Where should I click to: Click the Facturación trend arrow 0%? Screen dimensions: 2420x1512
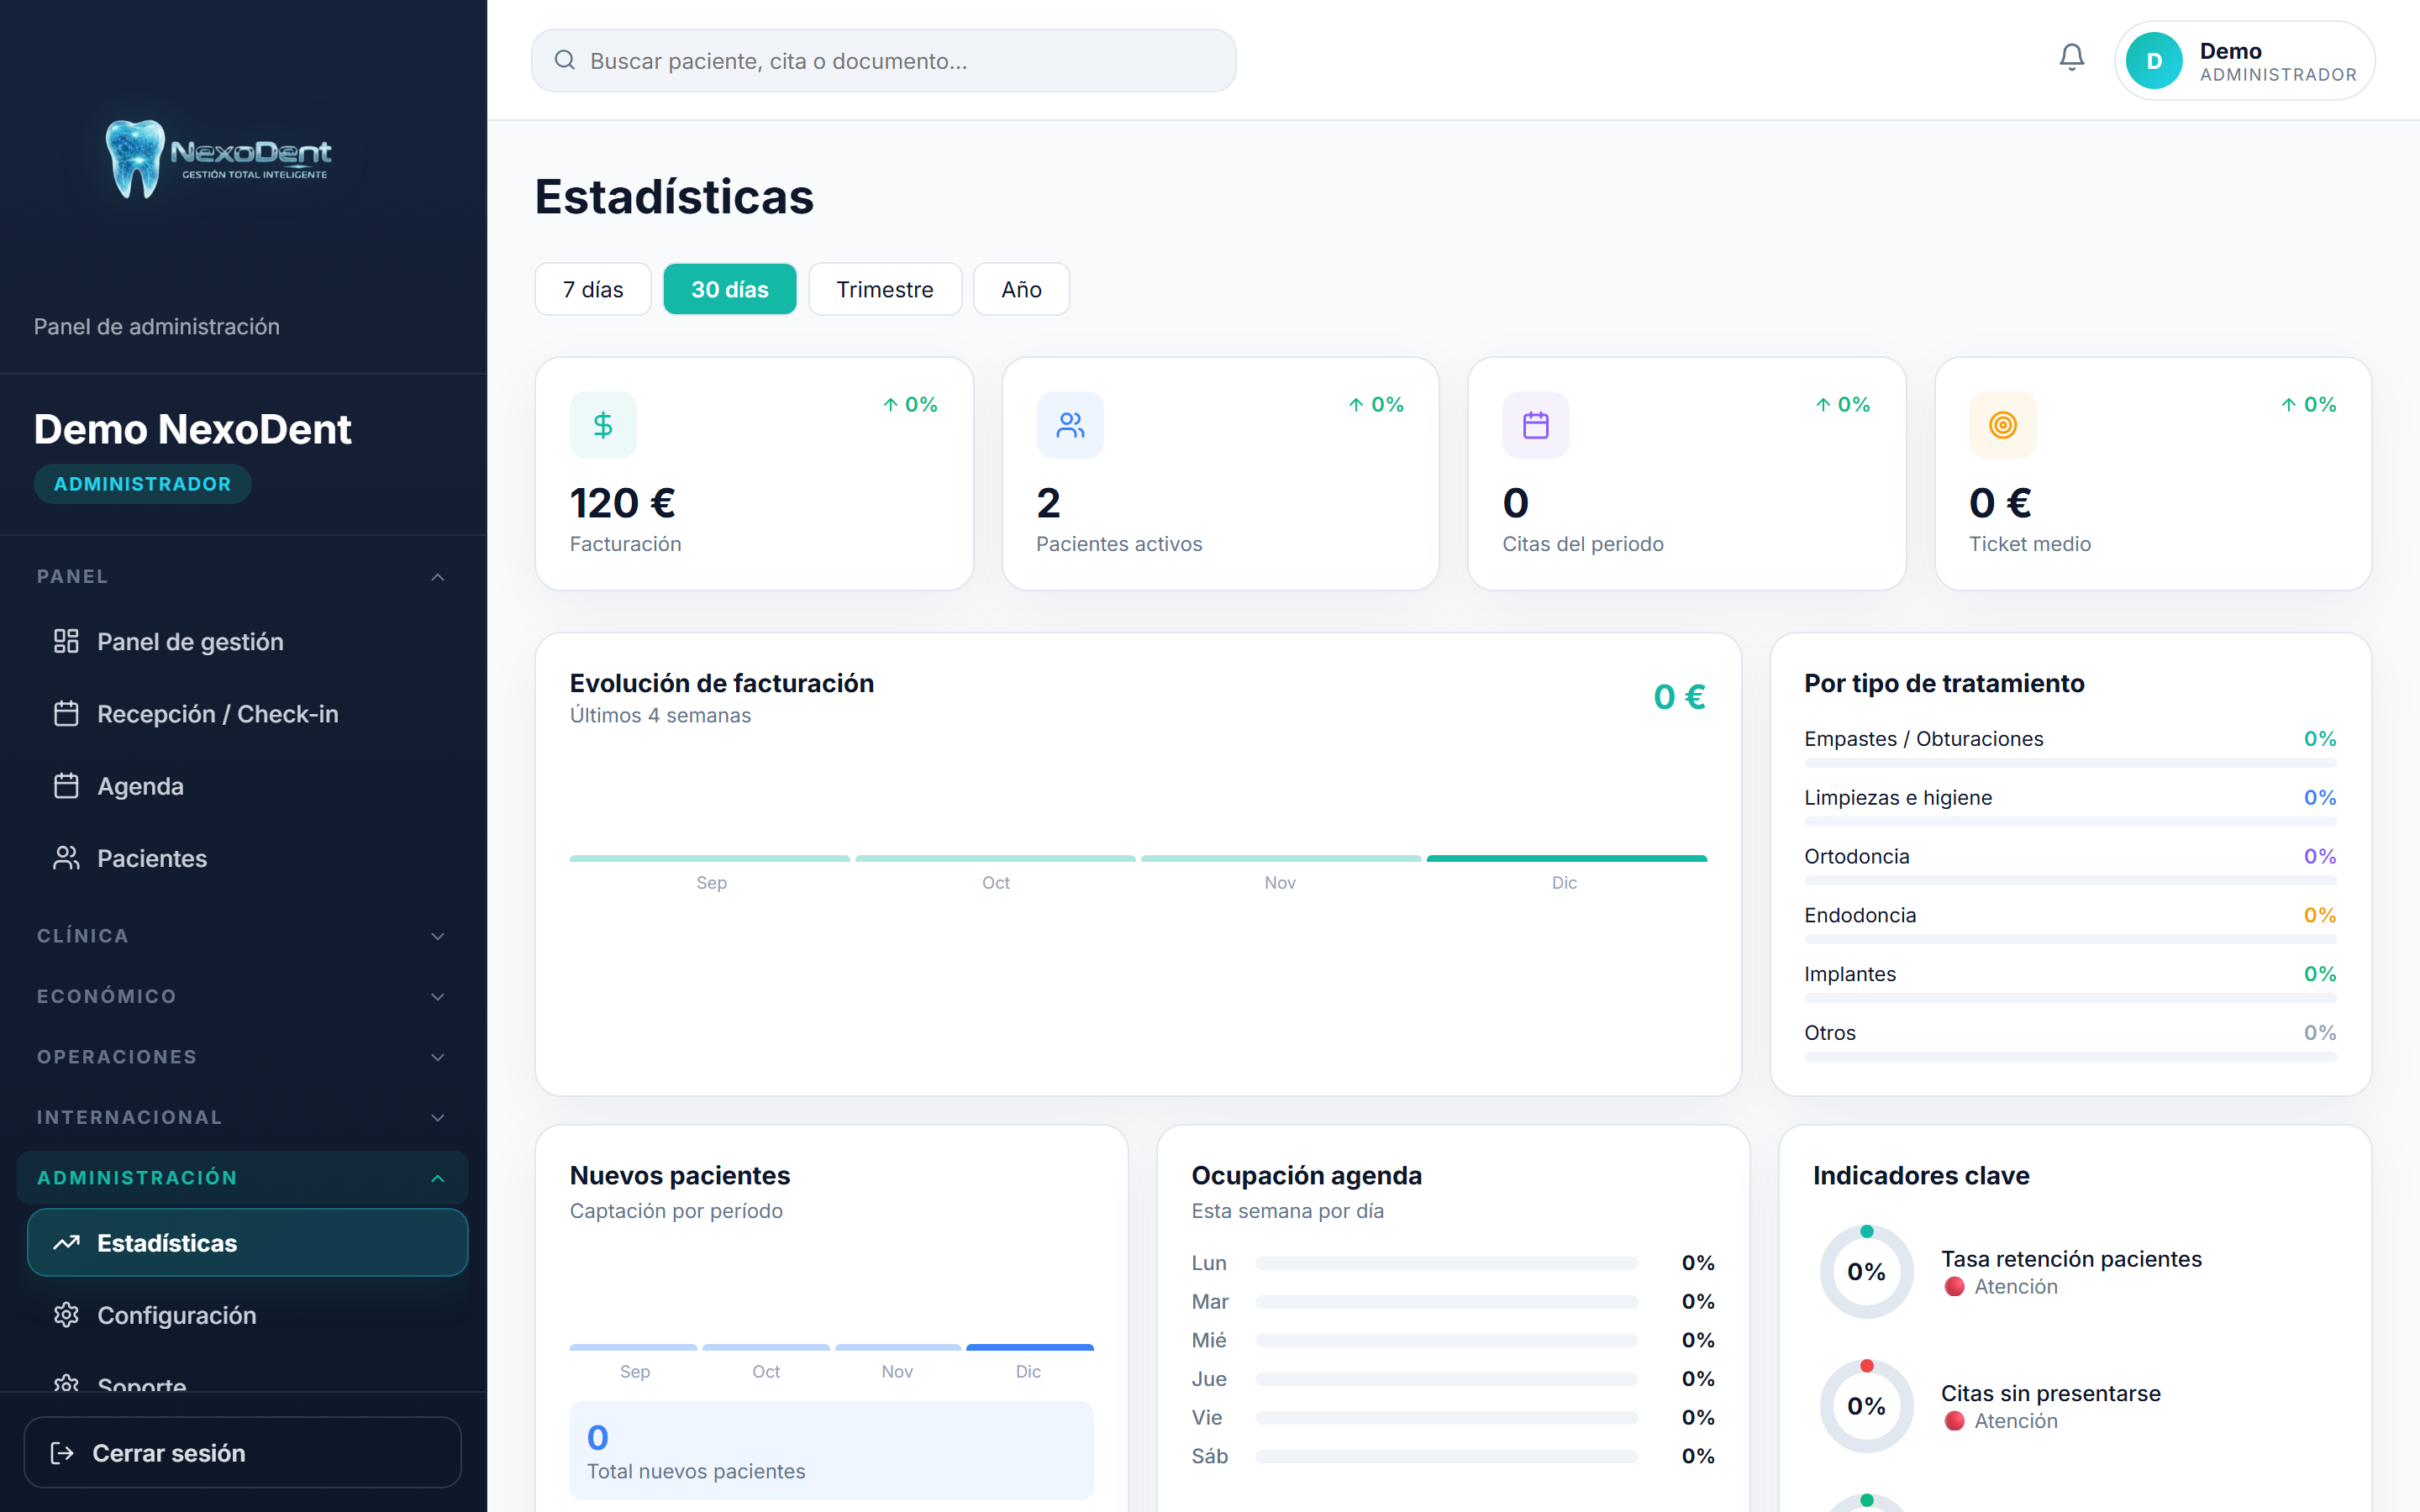coord(910,405)
